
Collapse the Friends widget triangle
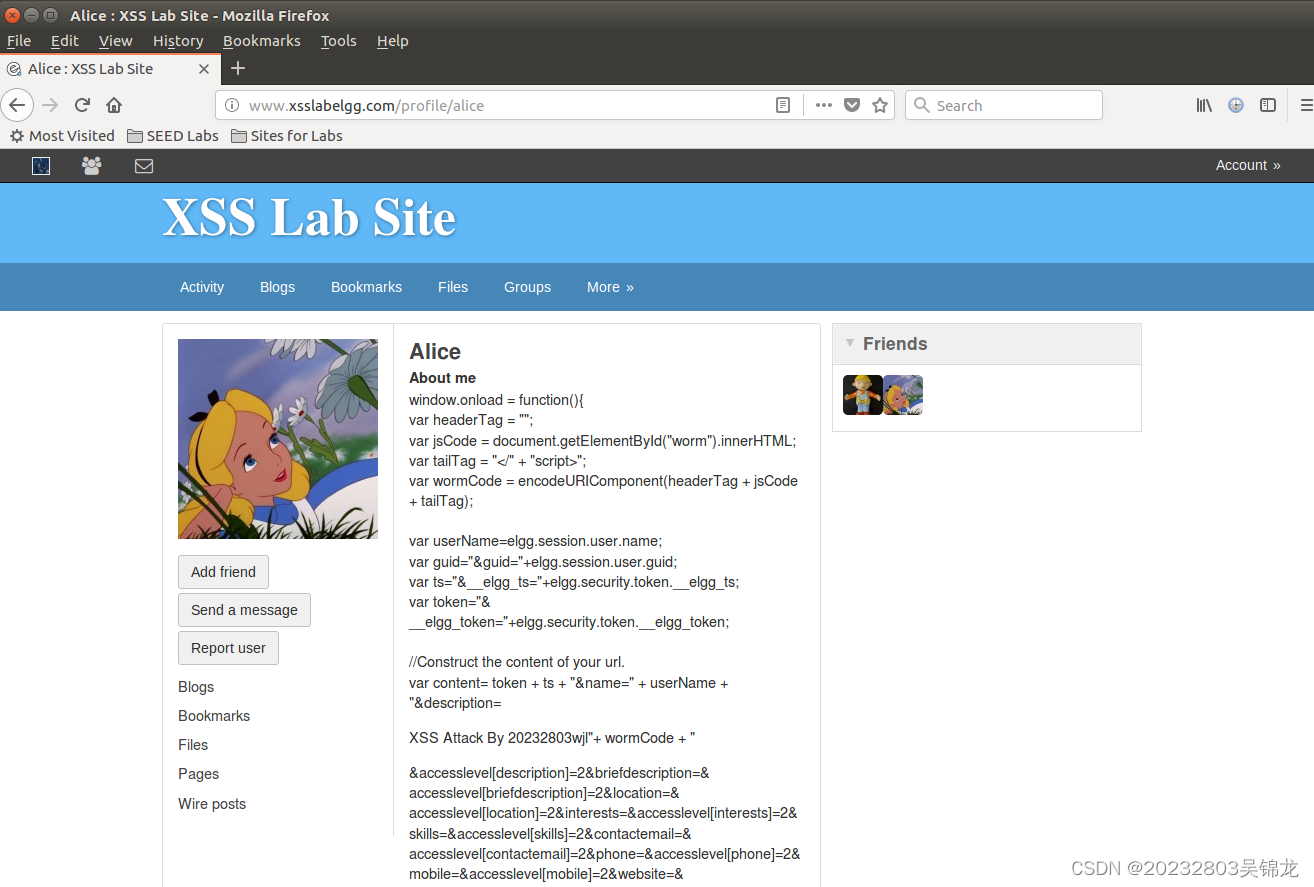(850, 343)
